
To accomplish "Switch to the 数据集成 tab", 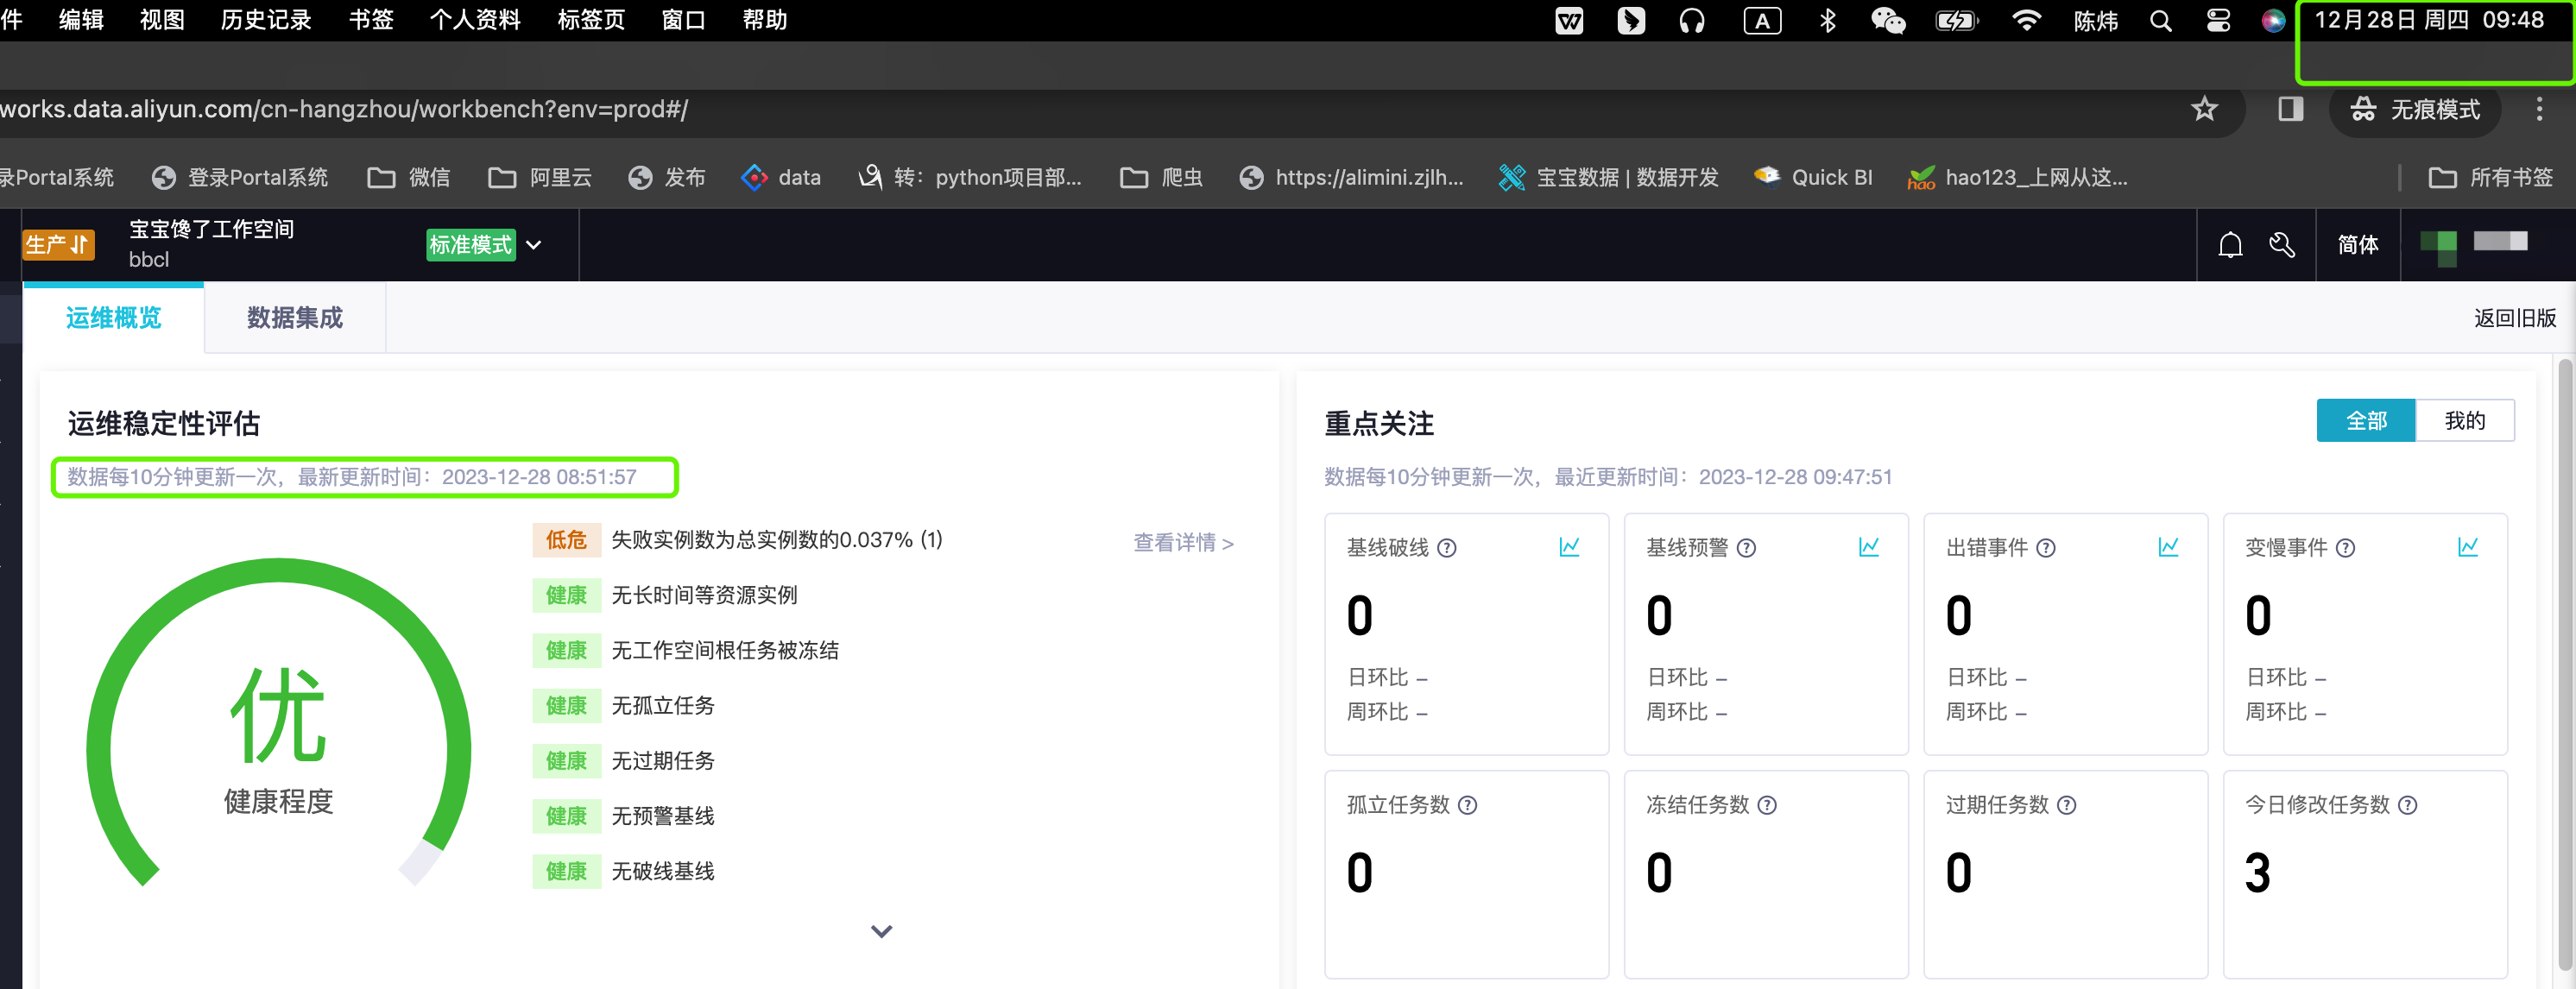I will (x=294, y=318).
